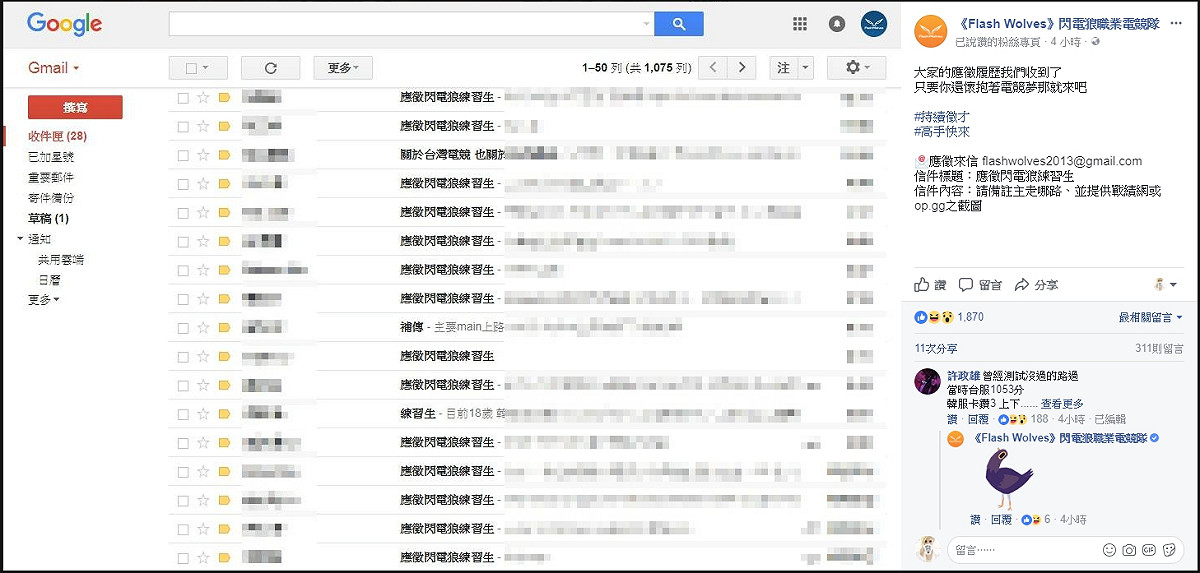Open the 最相關留言 comment sorting dropdown
The height and width of the screenshot is (573, 1200).
1150,317
